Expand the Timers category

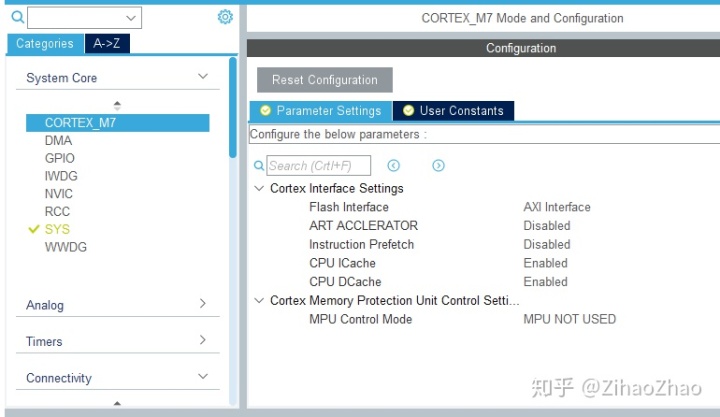coord(203,339)
